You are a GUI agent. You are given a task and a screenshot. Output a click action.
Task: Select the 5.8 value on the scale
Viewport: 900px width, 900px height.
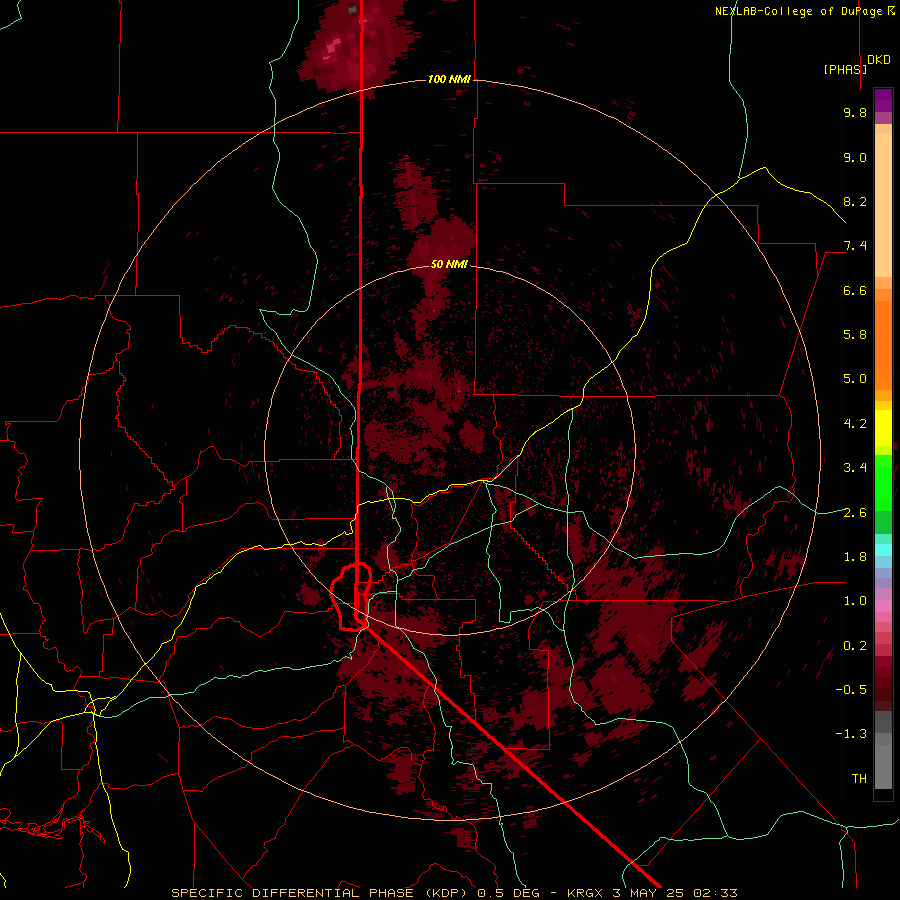click(x=855, y=335)
